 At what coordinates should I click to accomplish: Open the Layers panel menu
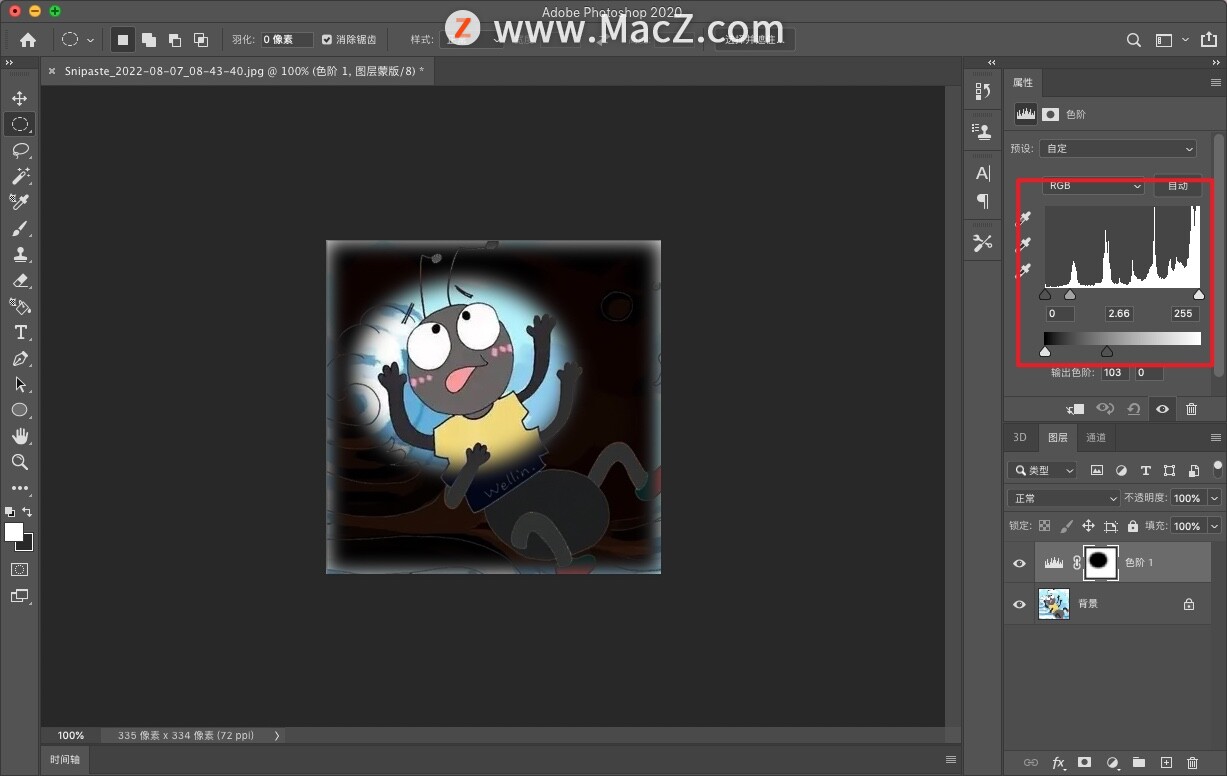(1215, 438)
